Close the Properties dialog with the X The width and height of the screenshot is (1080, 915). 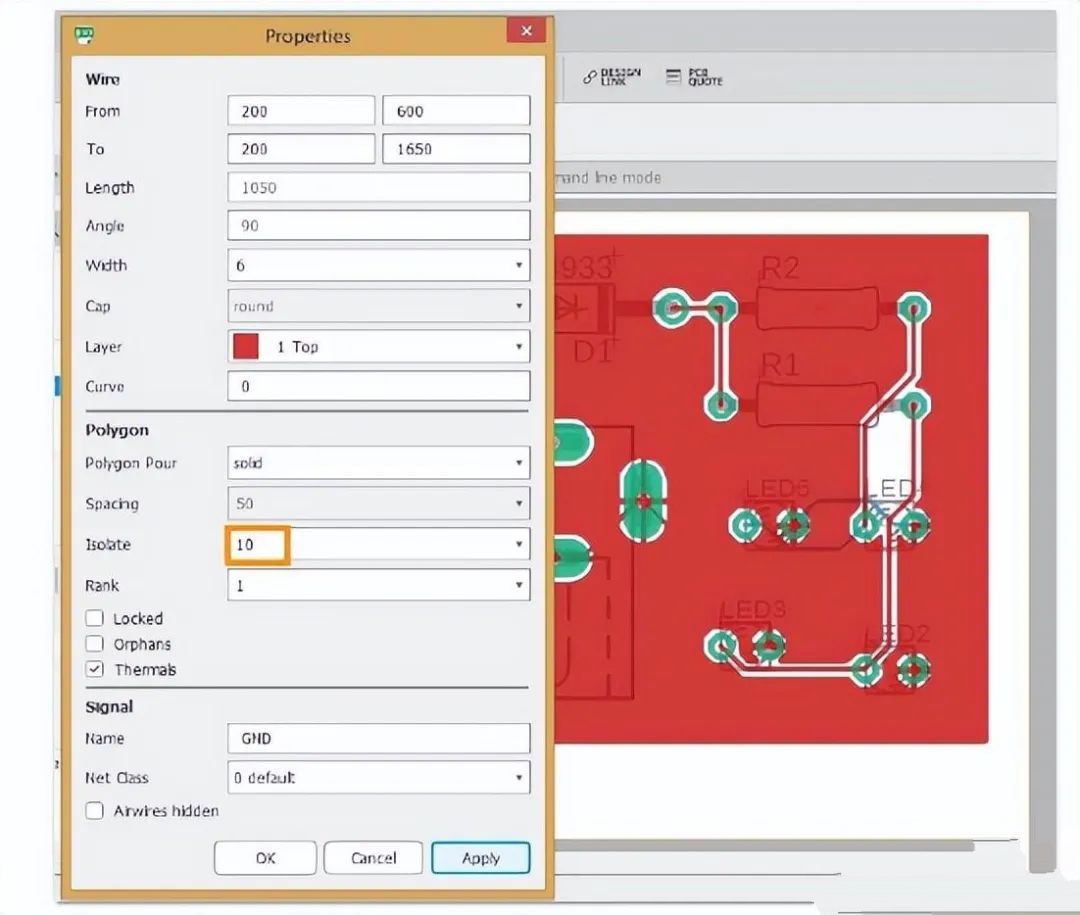click(x=525, y=32)
